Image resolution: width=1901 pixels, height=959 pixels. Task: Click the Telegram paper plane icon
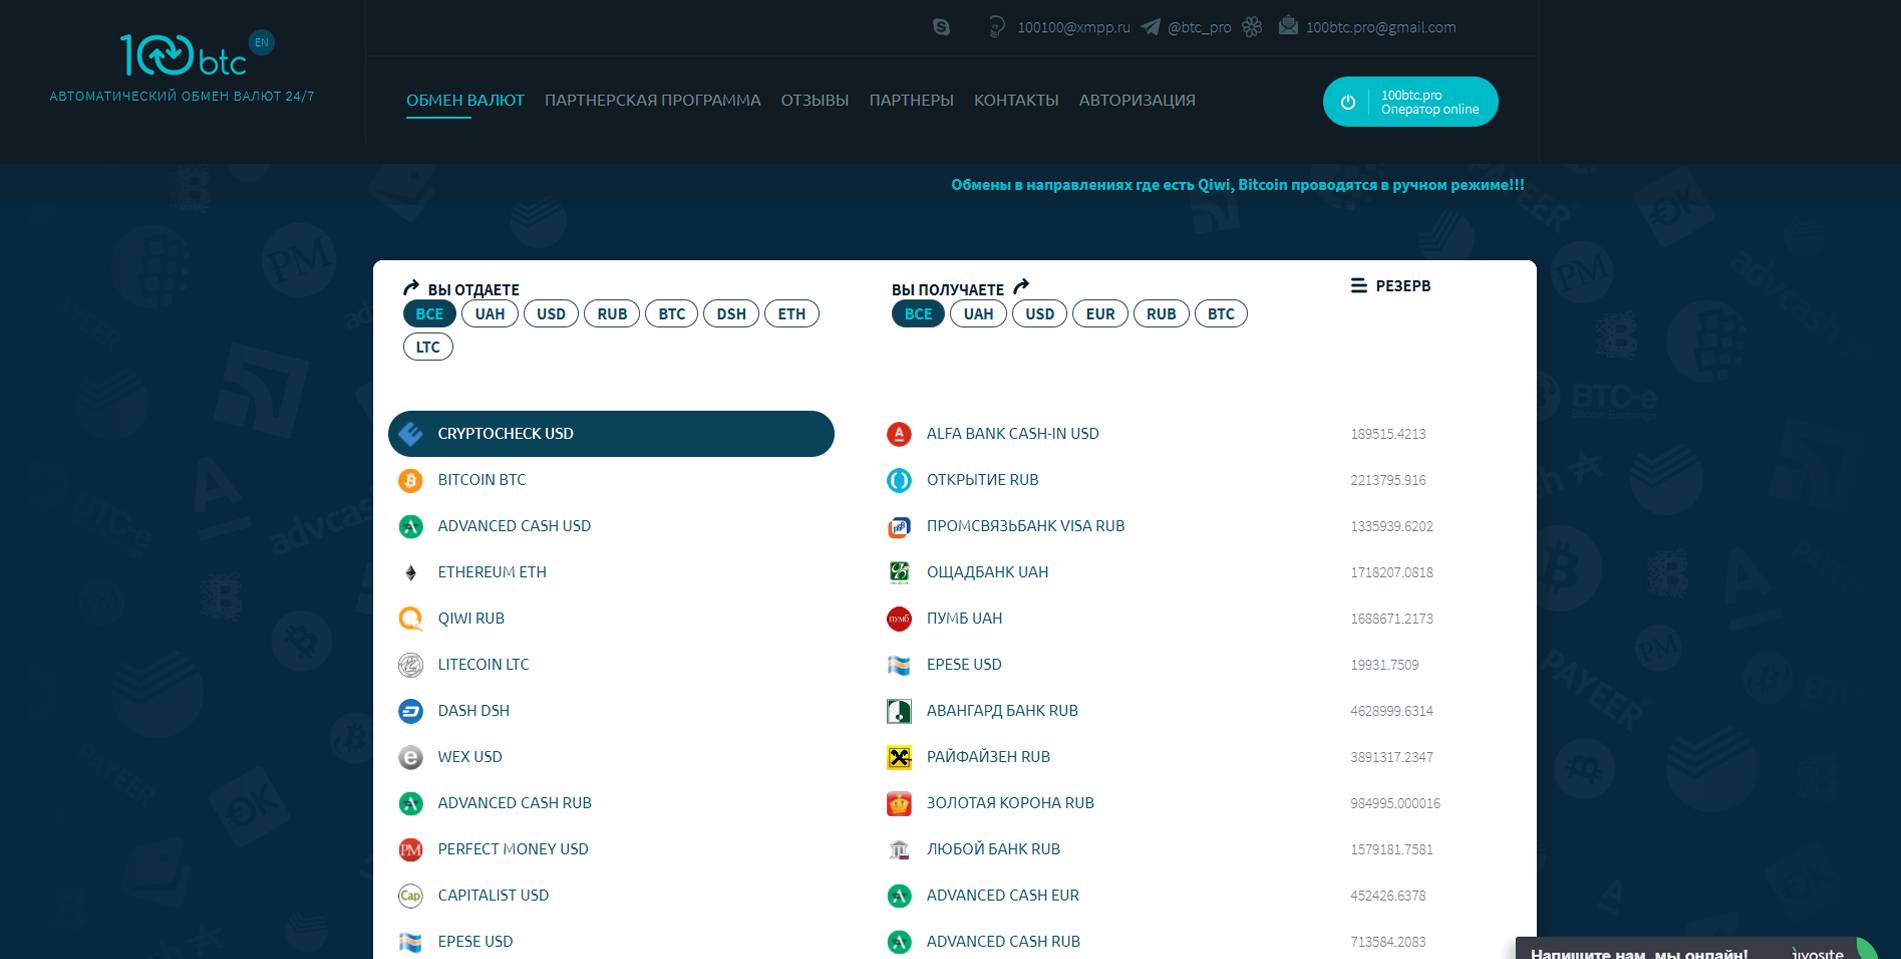[x=1151, y=27]
